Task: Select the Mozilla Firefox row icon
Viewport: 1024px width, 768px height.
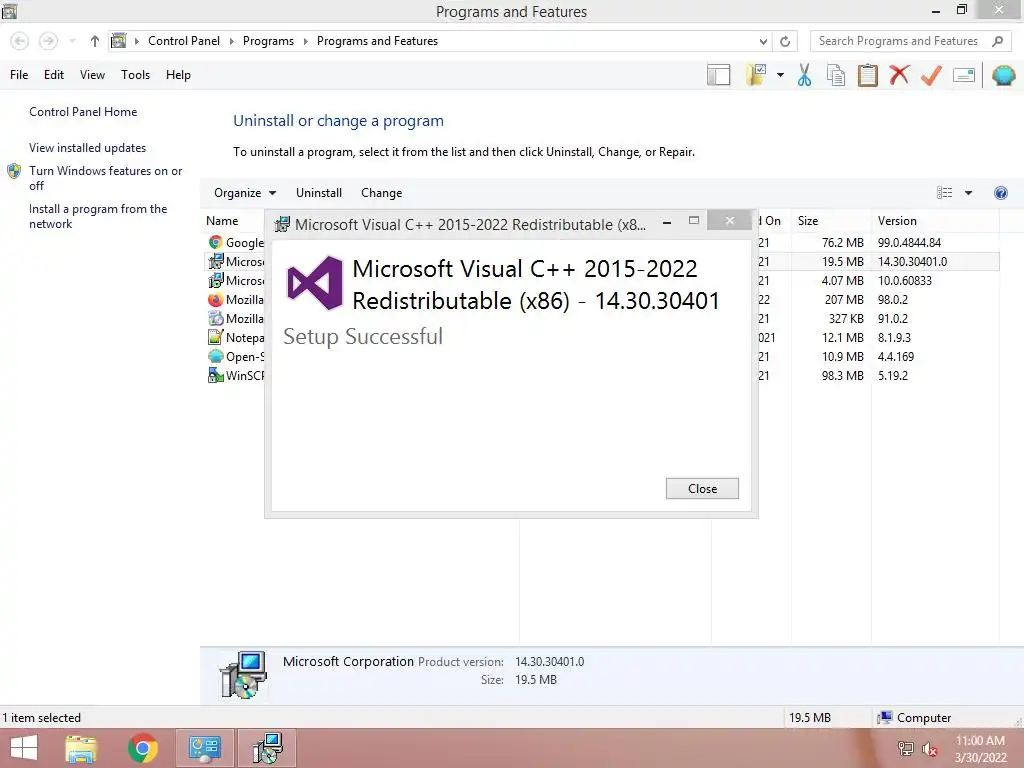Action: 216,300
